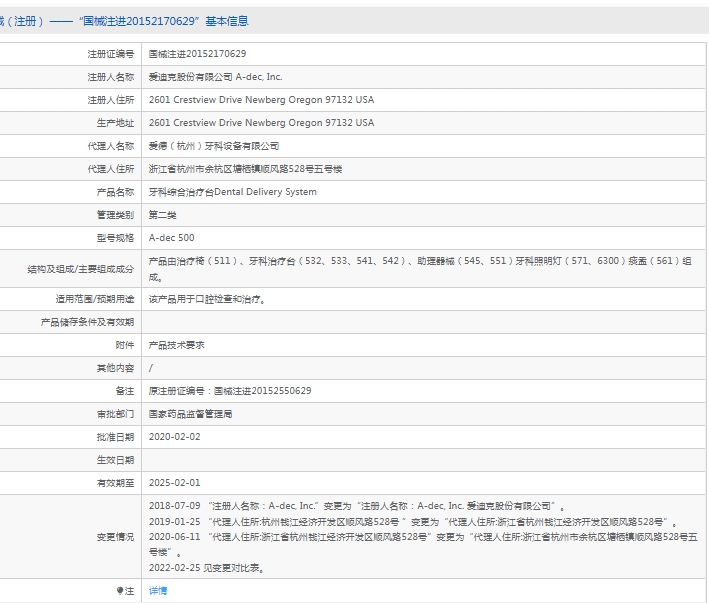The height and width of the screenshot is (603, 709).
Task: Select the registration number 国械注进20152170629 value
Action: point(198,54)
